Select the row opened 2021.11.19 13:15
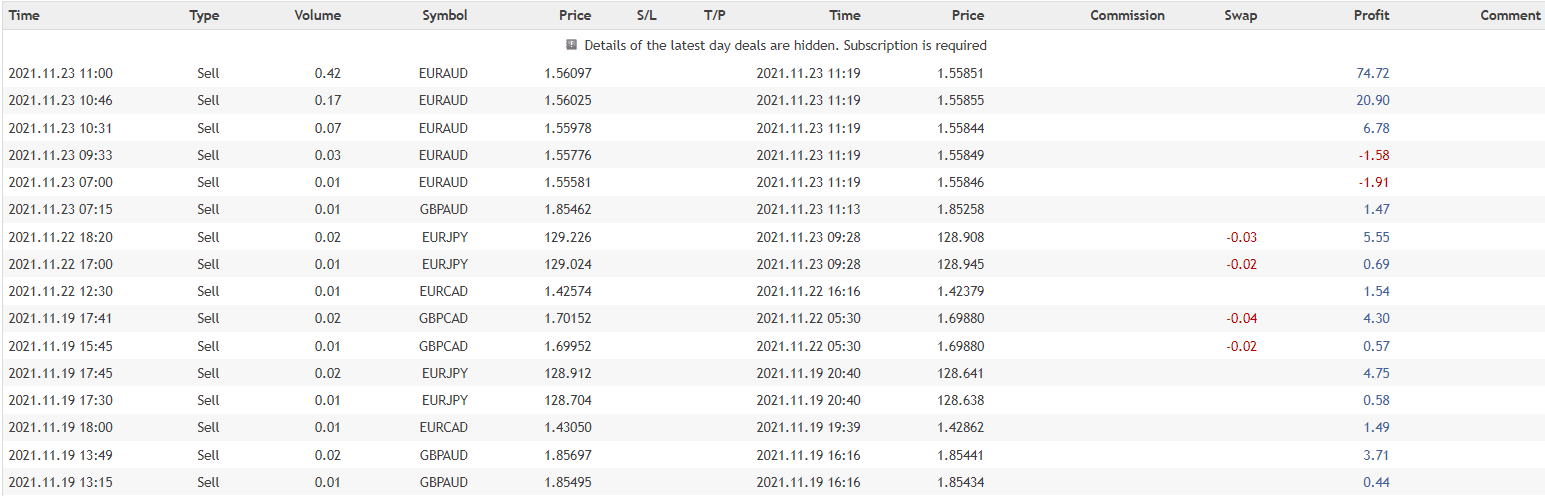Viewport: 1545px width, 496px height. [x=60, y=482]
